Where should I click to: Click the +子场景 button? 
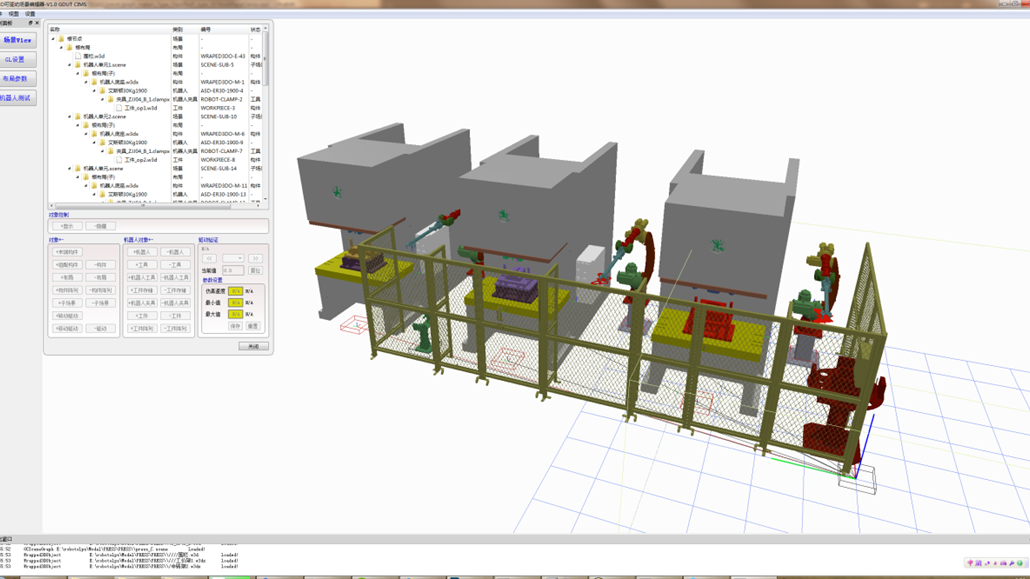click(67, 303)
